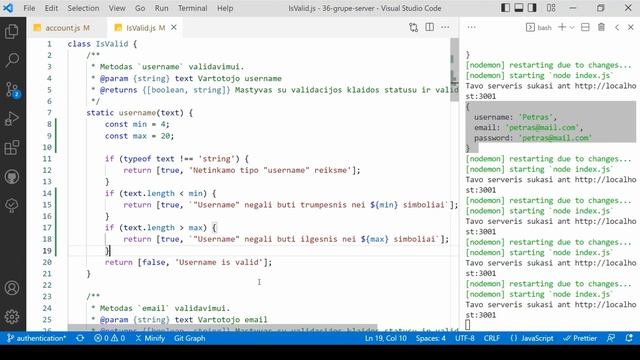Click the open changes compare icon
The image size is (640, 360).
(x=413, y=27)
